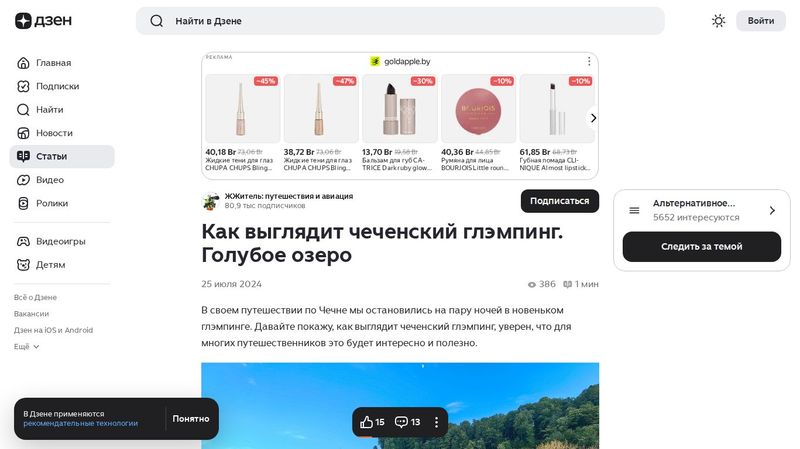Open the comments bubble icon
Screen dimensions: 800x449
pos(401,422)
